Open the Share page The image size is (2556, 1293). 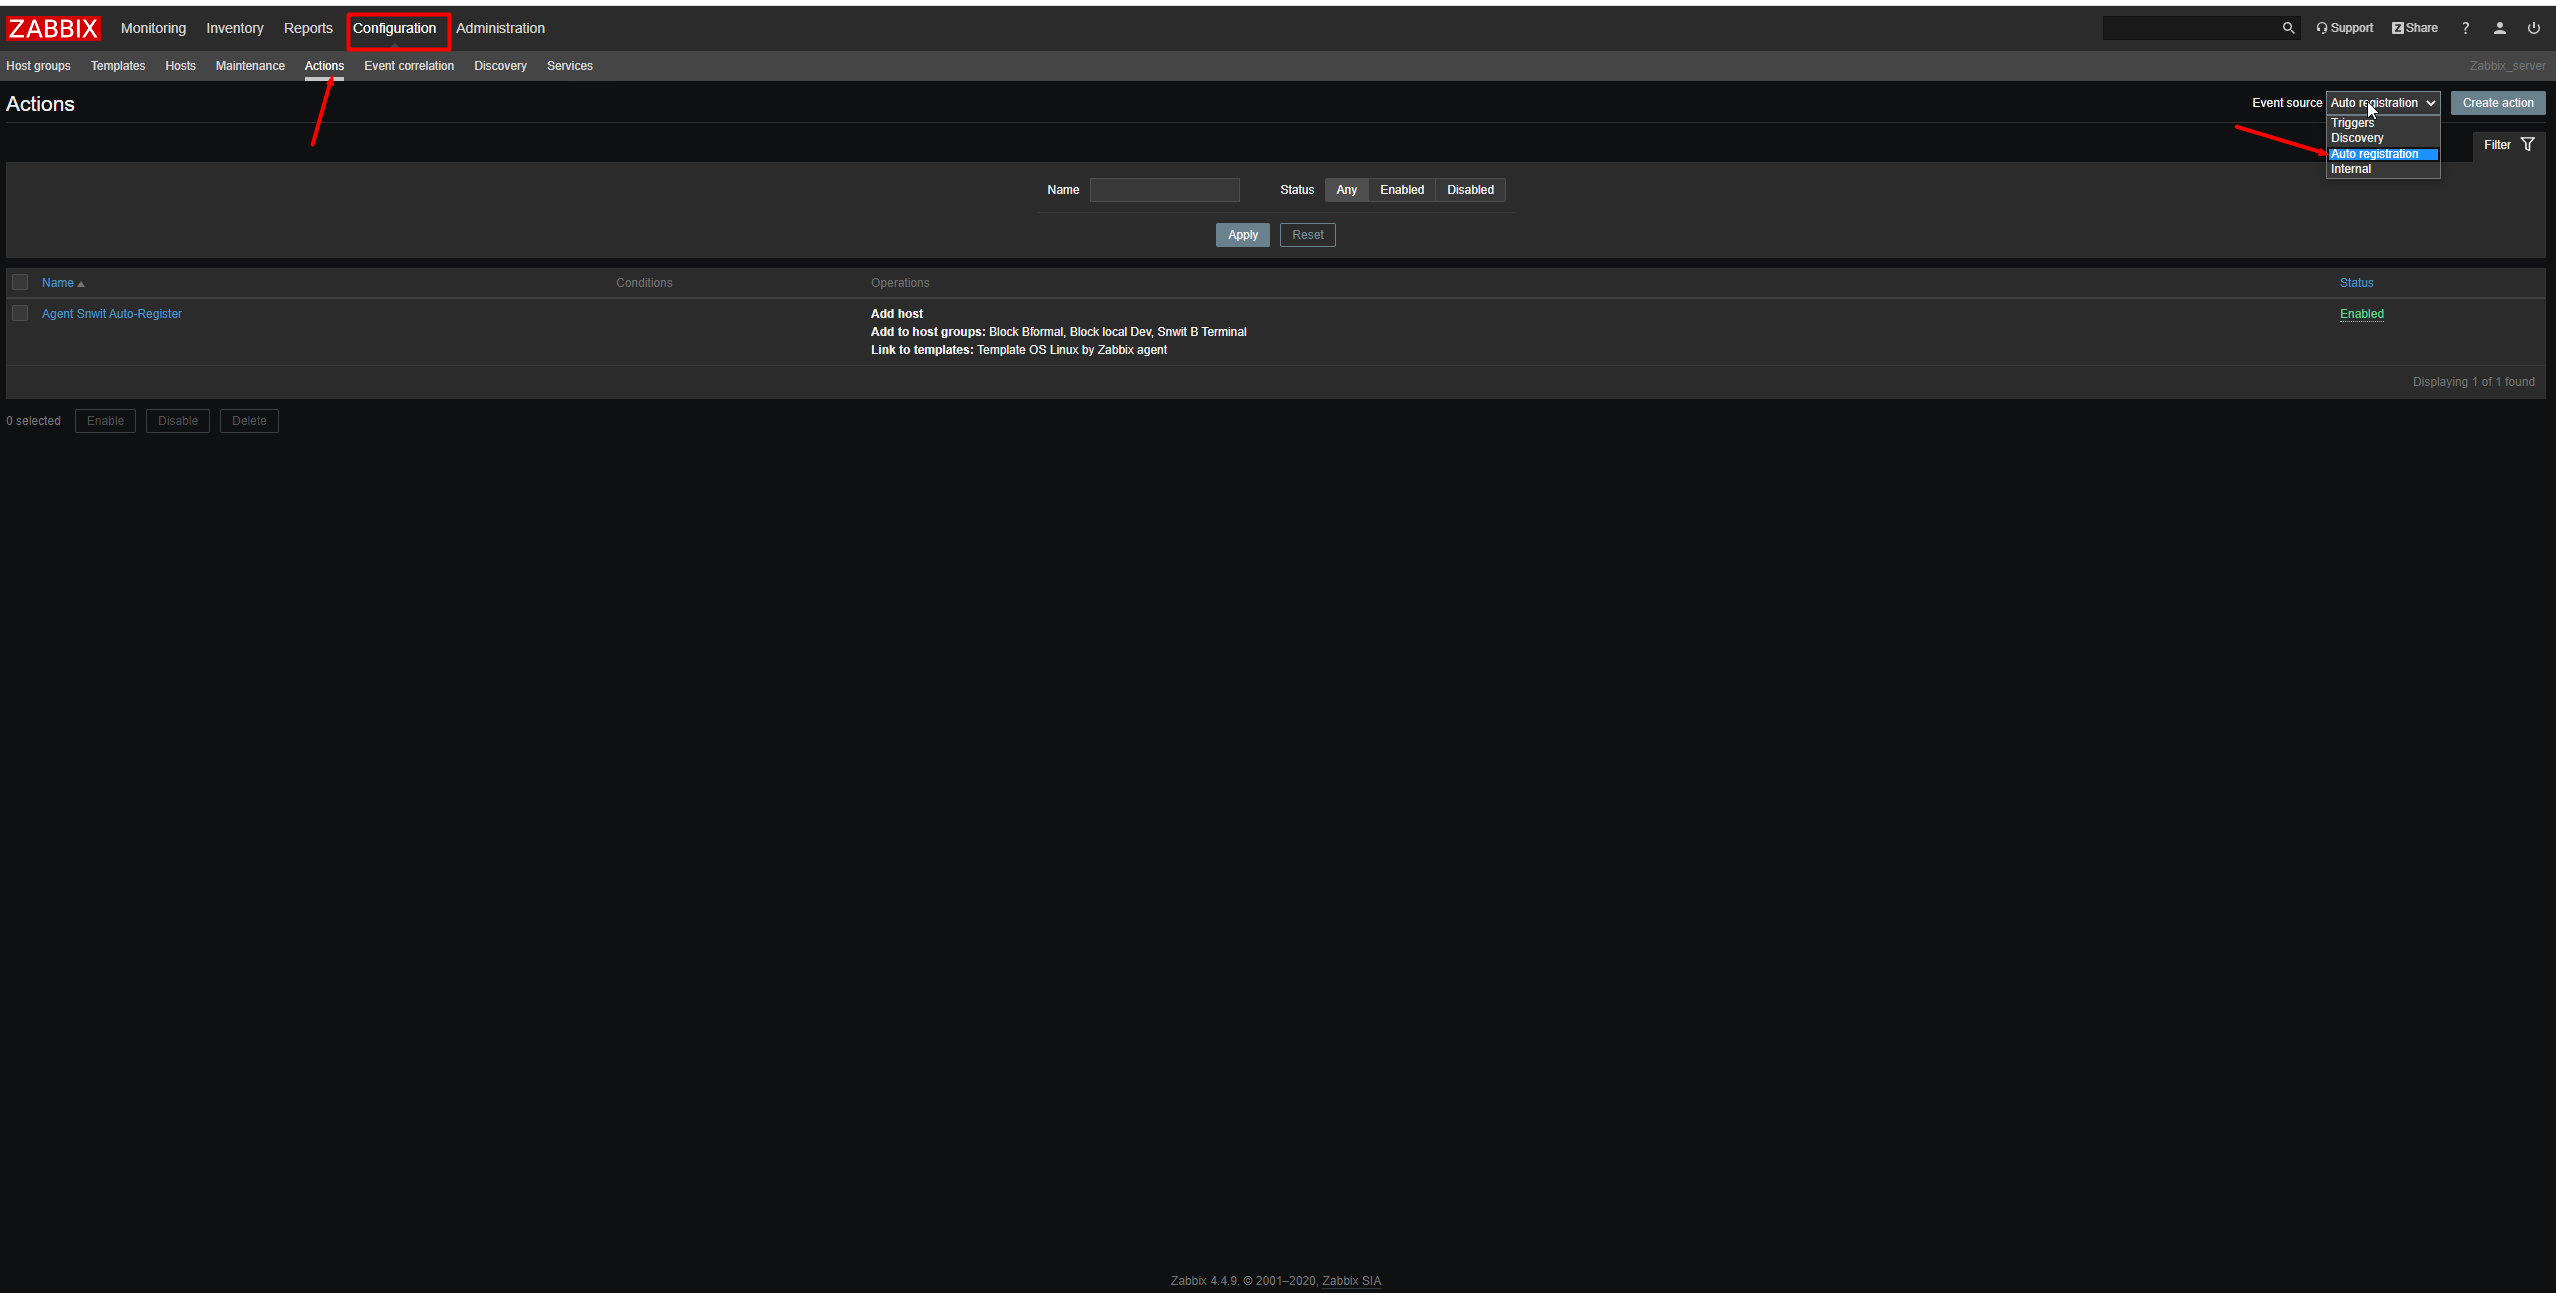(x=2414, y=28)
